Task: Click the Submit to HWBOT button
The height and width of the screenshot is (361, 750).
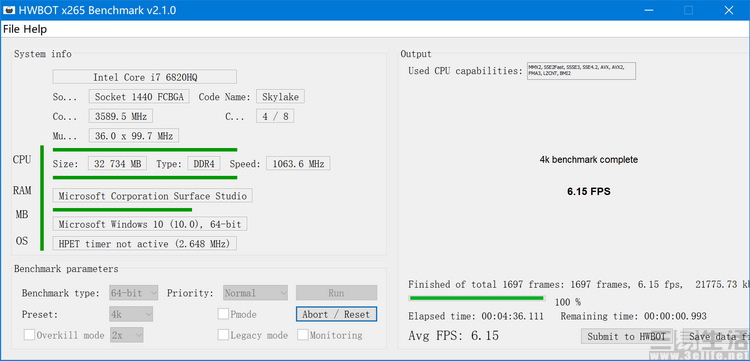Action: (x=627, y=336)
